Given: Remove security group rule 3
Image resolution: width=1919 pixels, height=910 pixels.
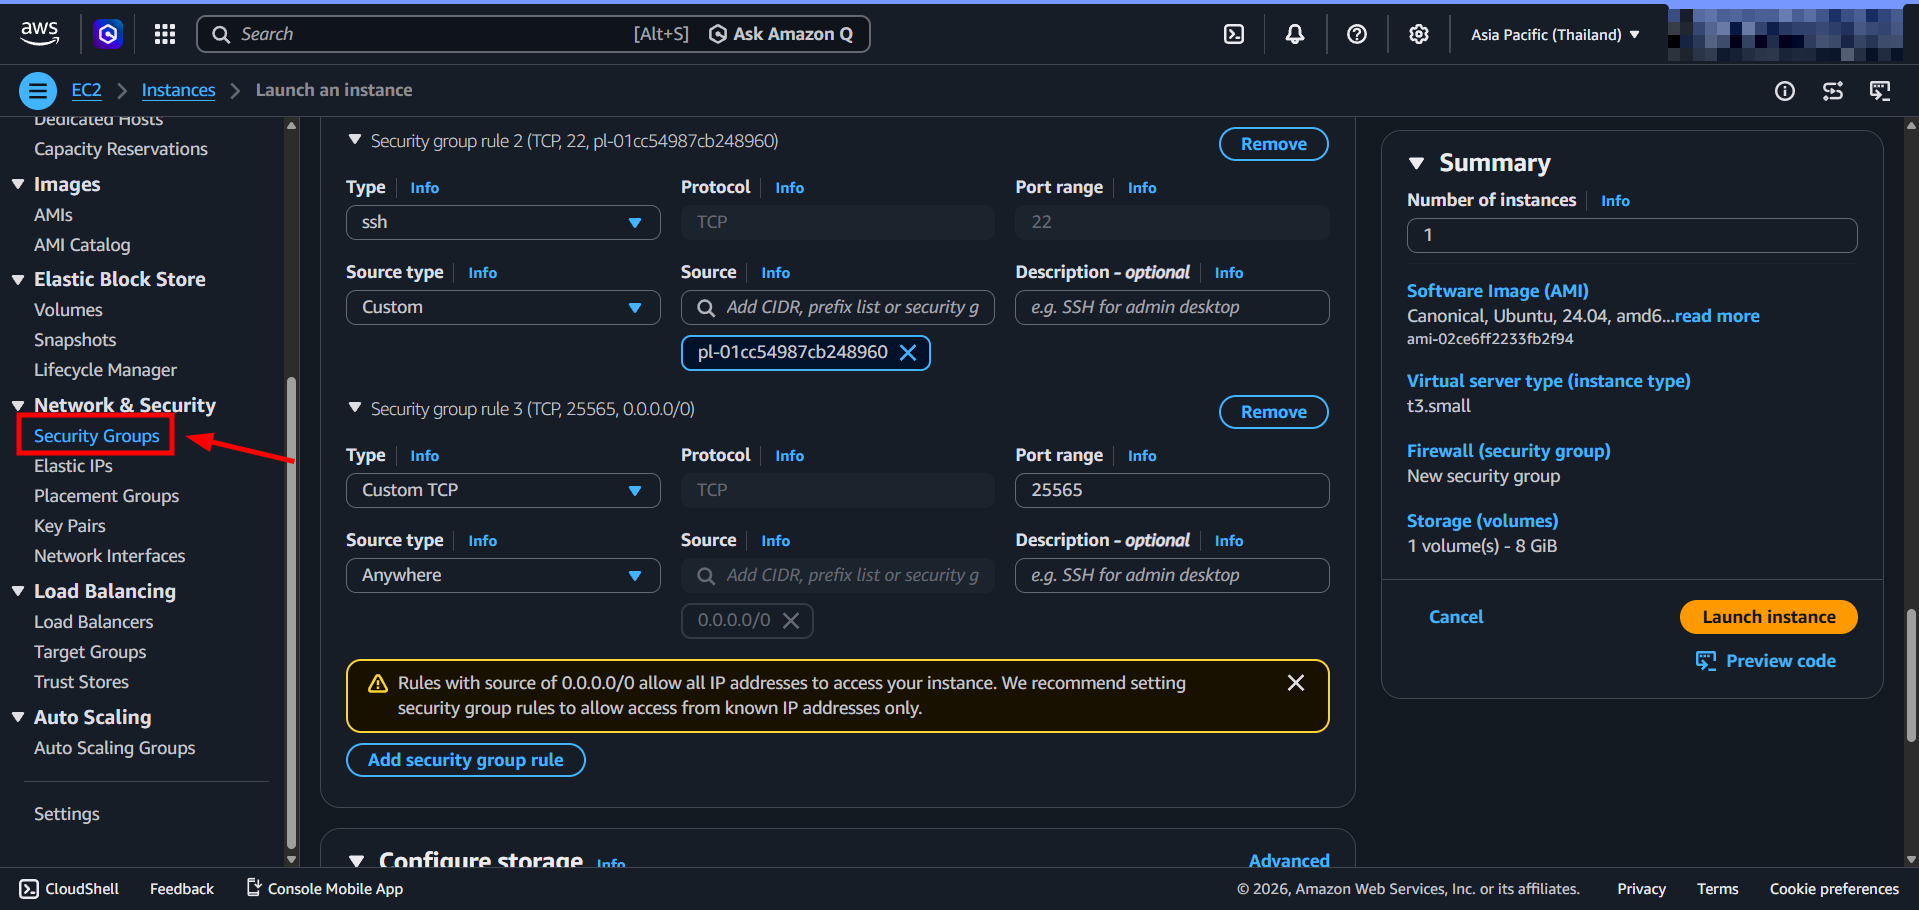Looking at the screenshot, I should [x=1273, y=412].
